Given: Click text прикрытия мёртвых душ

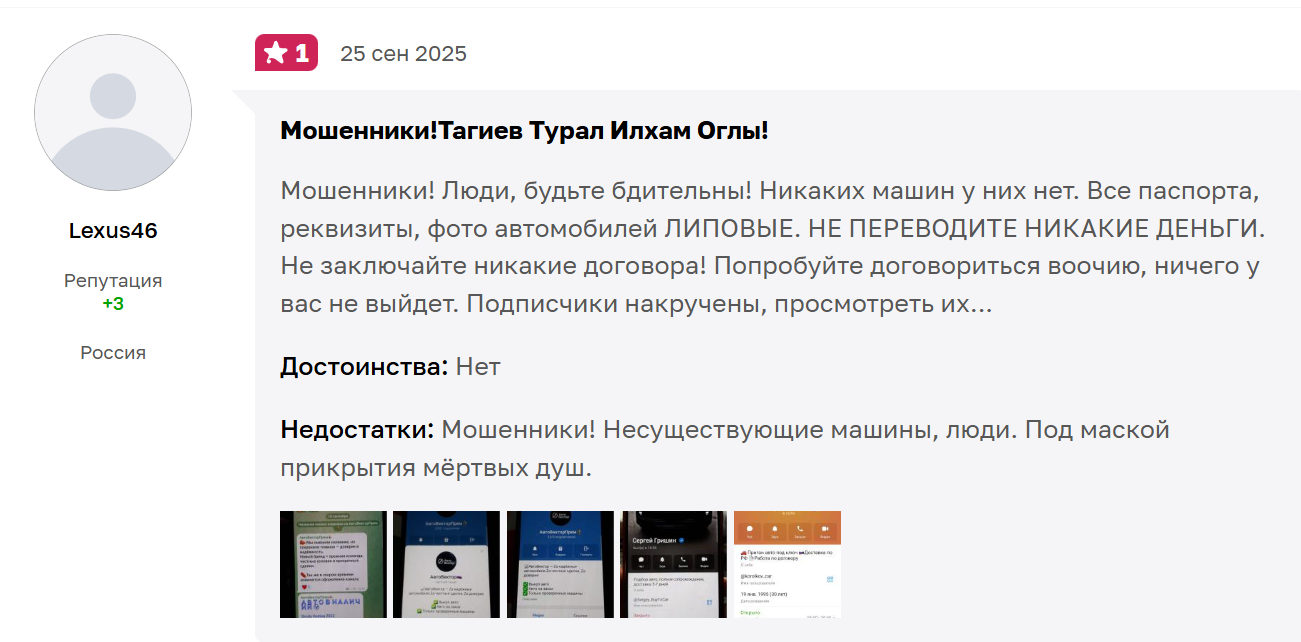Looking at the screenshot, I should tap(436, 468).
